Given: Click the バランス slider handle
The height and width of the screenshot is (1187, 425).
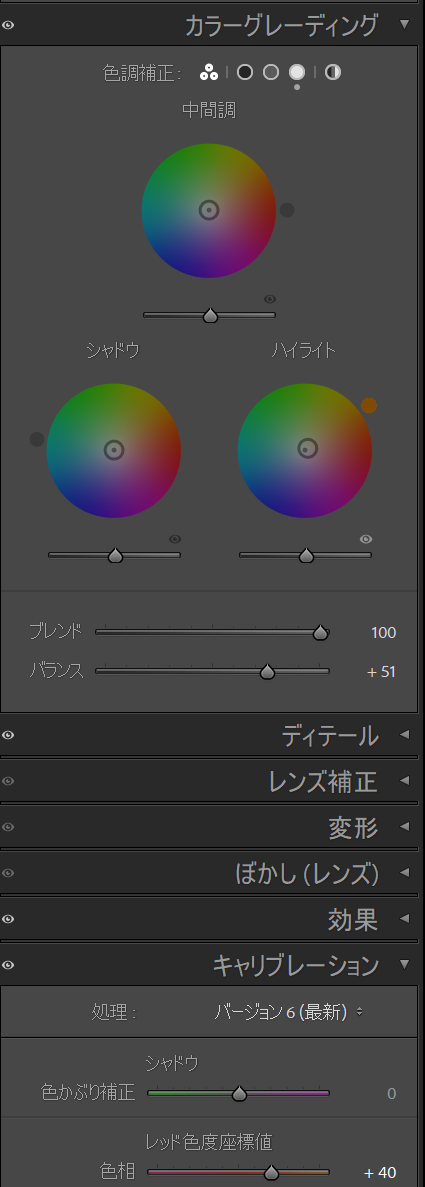Looking at the screenshot, I should click(x=267, y=671).
